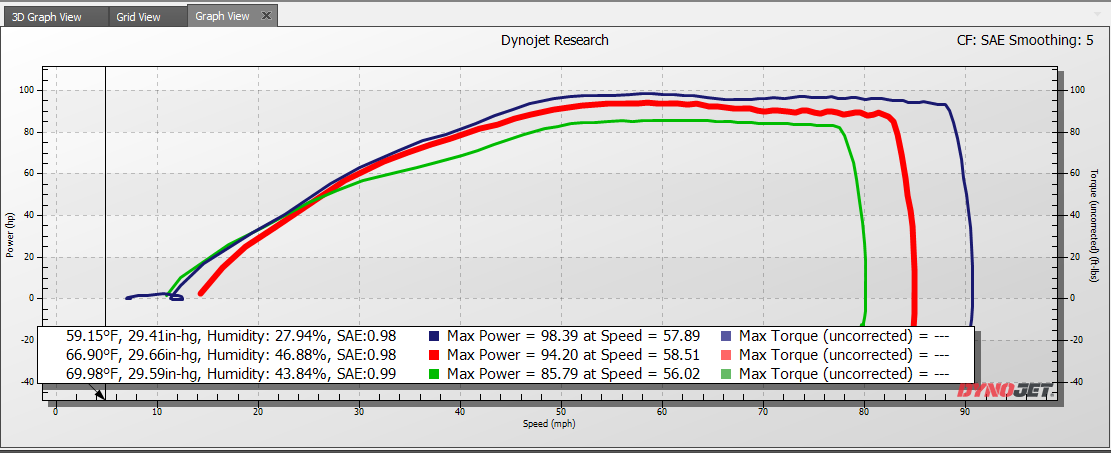Click the light green Max Torque swatch

726,374
